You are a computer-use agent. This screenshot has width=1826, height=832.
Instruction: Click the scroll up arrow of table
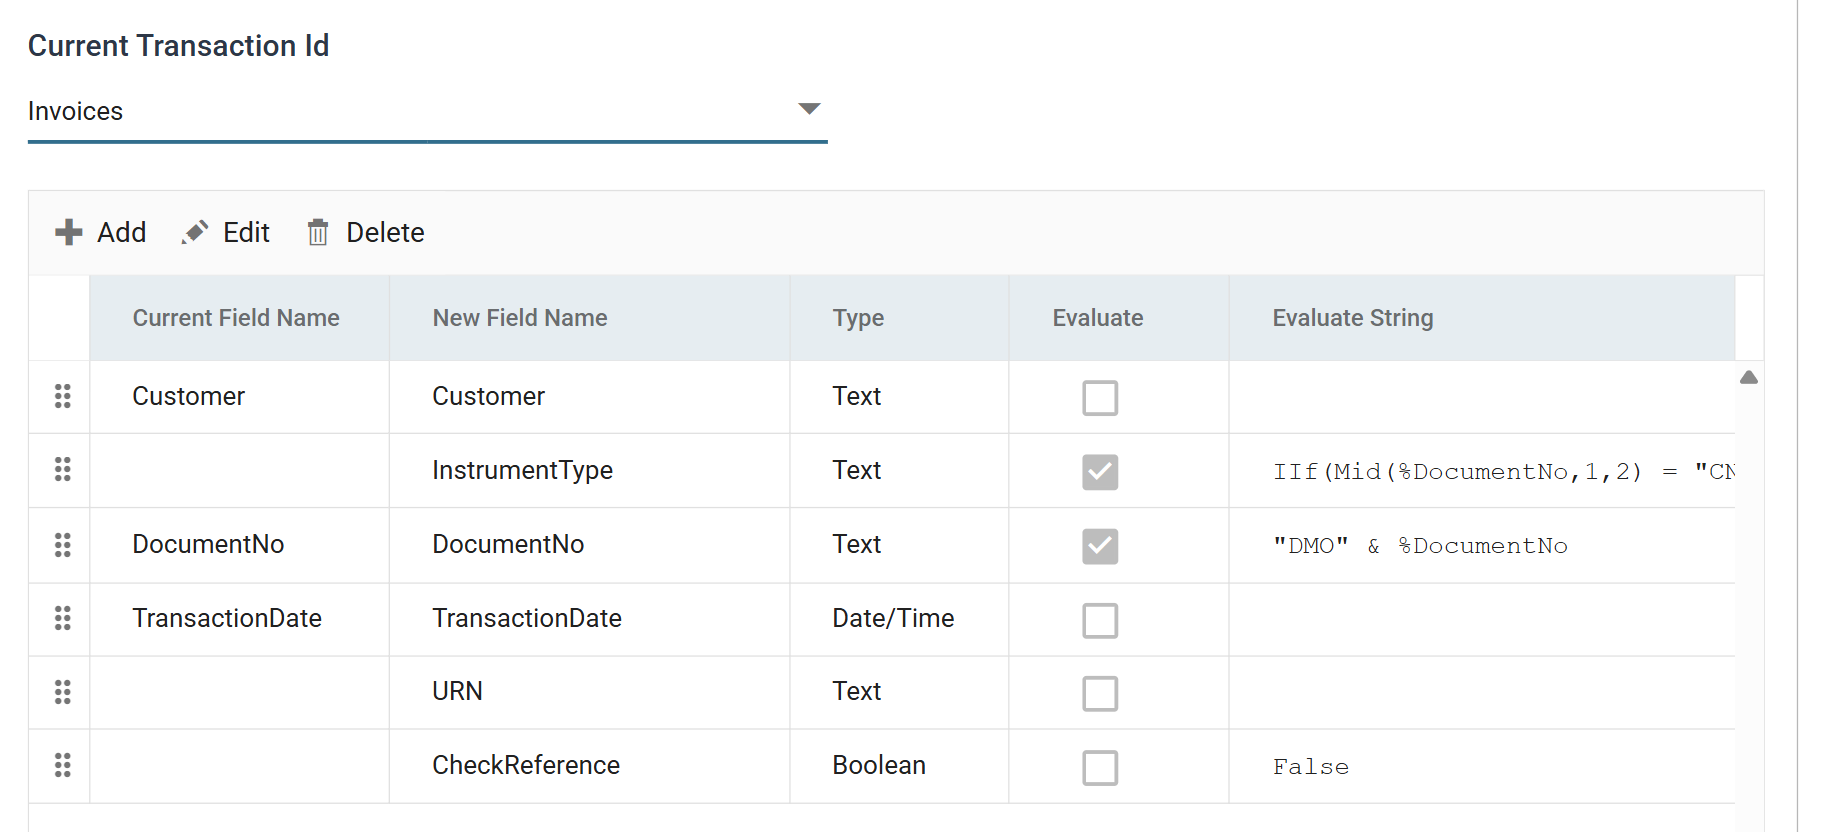(1748, 377)
